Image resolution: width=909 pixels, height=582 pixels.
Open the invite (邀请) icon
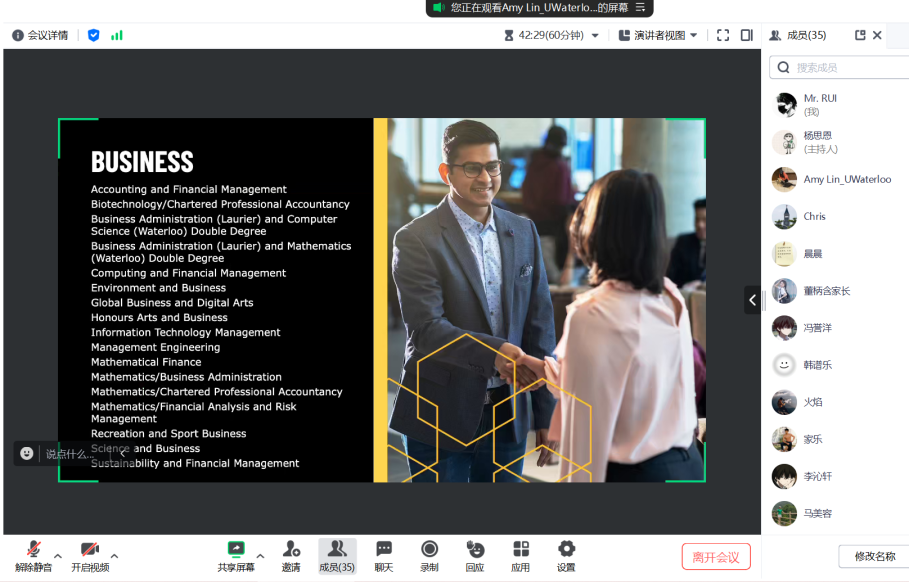coord(291,556)
